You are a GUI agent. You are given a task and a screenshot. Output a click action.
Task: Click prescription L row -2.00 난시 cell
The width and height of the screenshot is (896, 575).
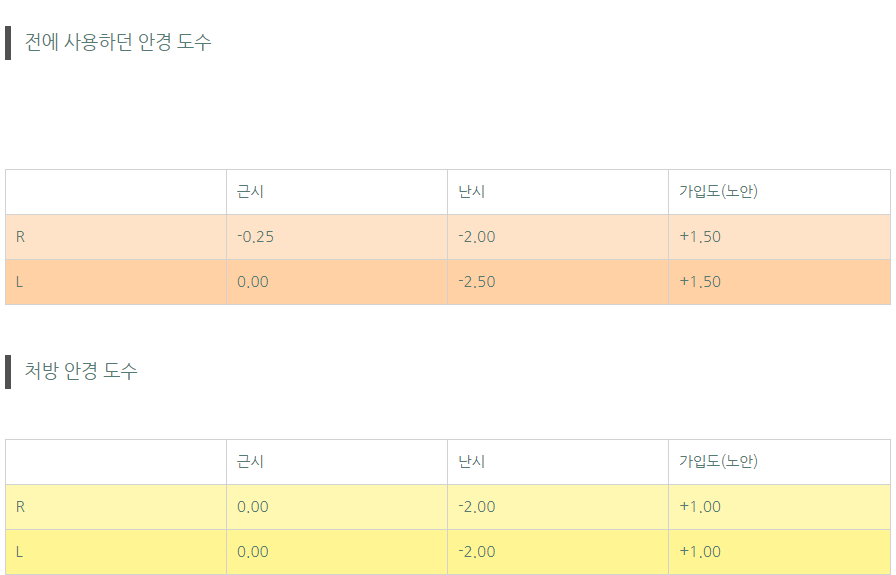pyautogui.click(x=477, y=552)
